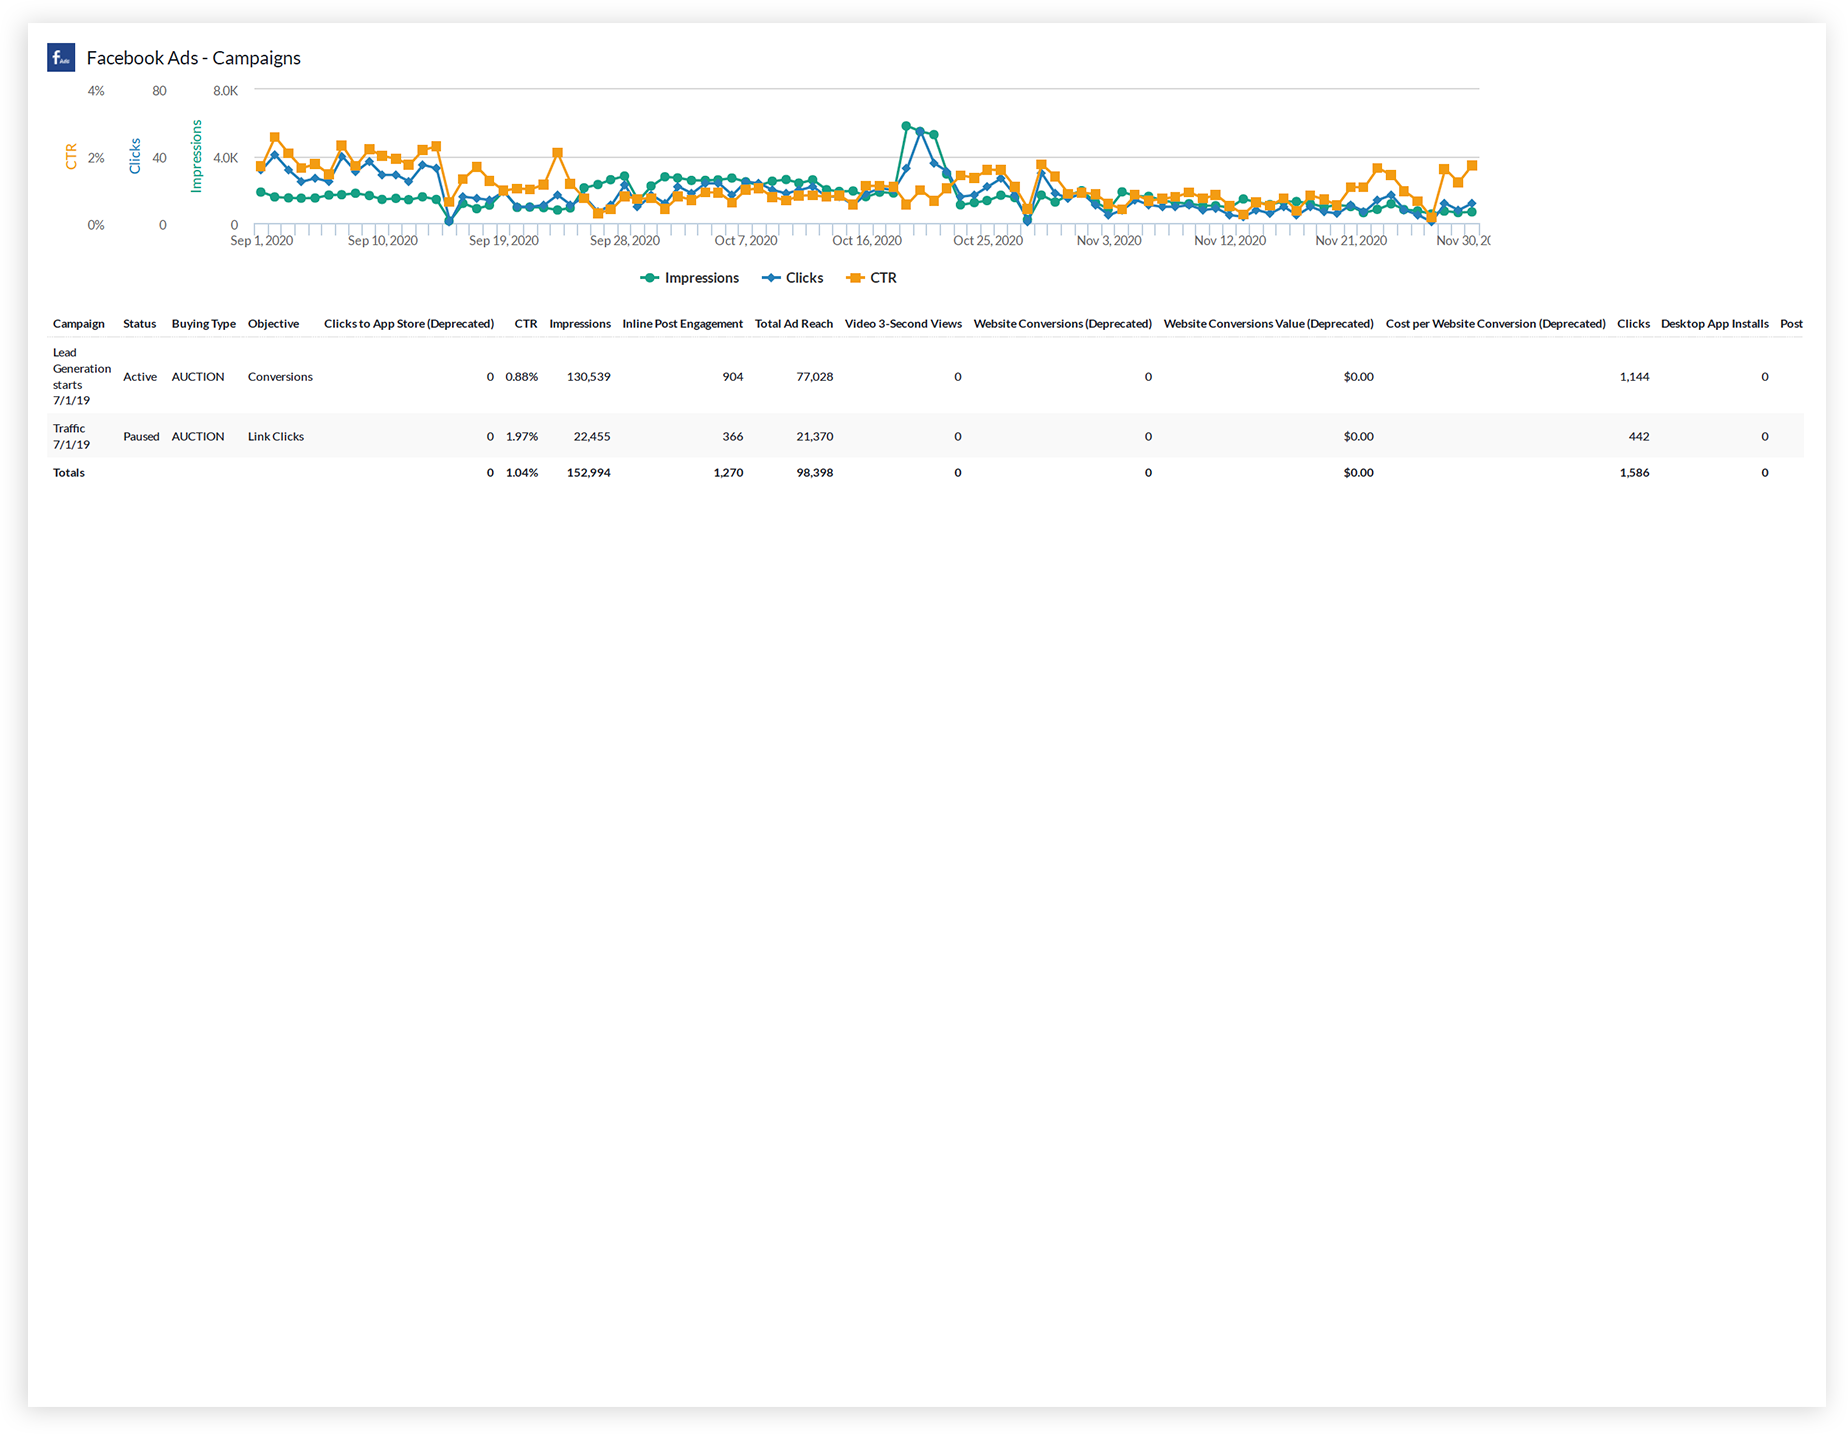Select the orange CTR legend marker
This screenshot has height=1434, width=1848.
click(852, 278)
